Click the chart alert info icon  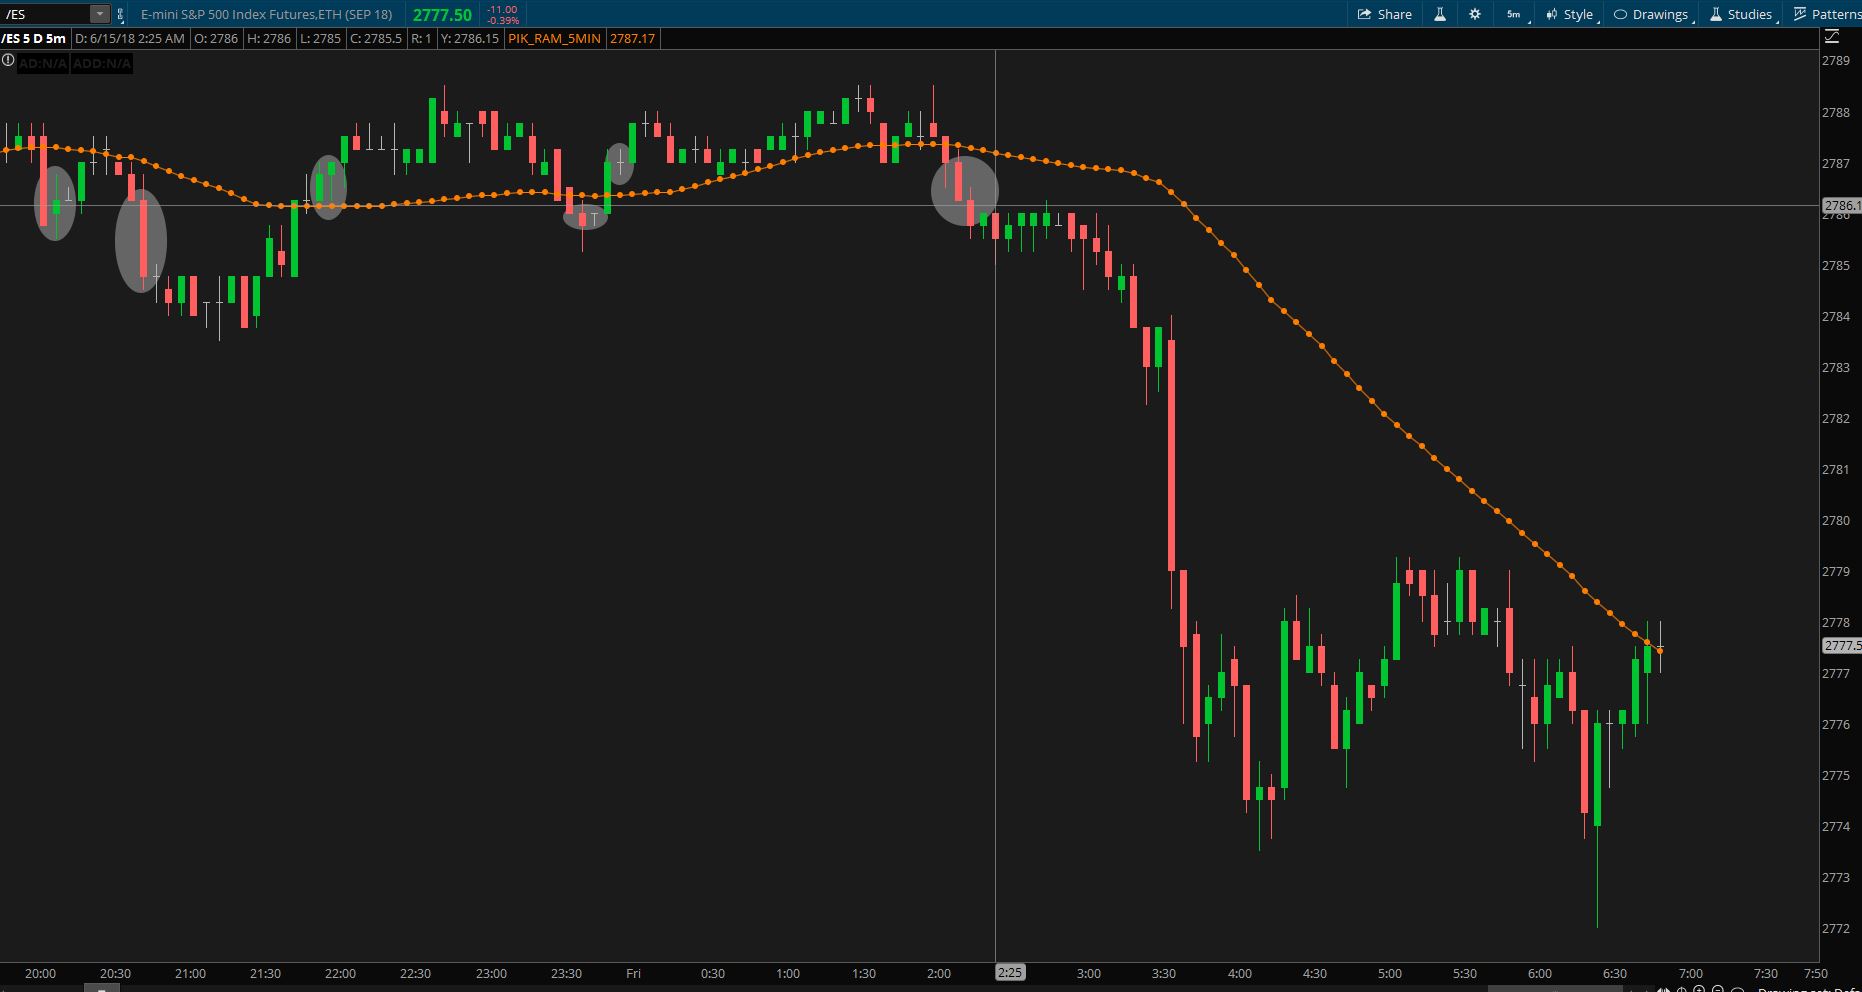[x=8, y=61]
